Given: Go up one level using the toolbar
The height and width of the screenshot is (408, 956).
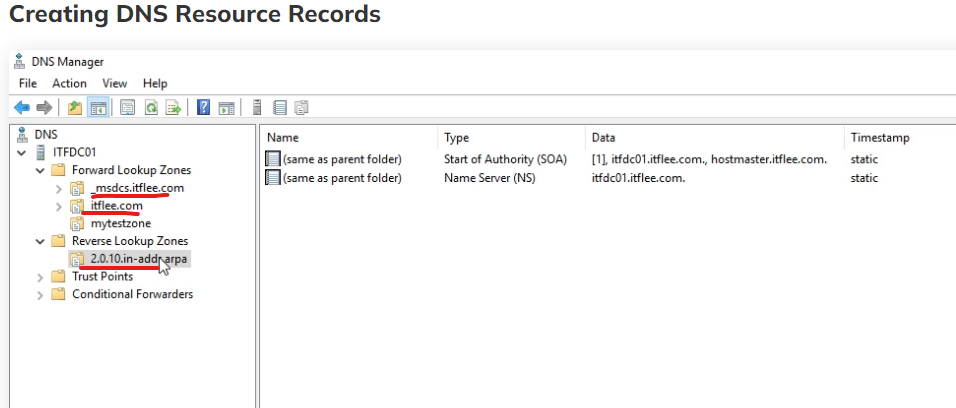Looking at the screenshot, I should [75, 108].
